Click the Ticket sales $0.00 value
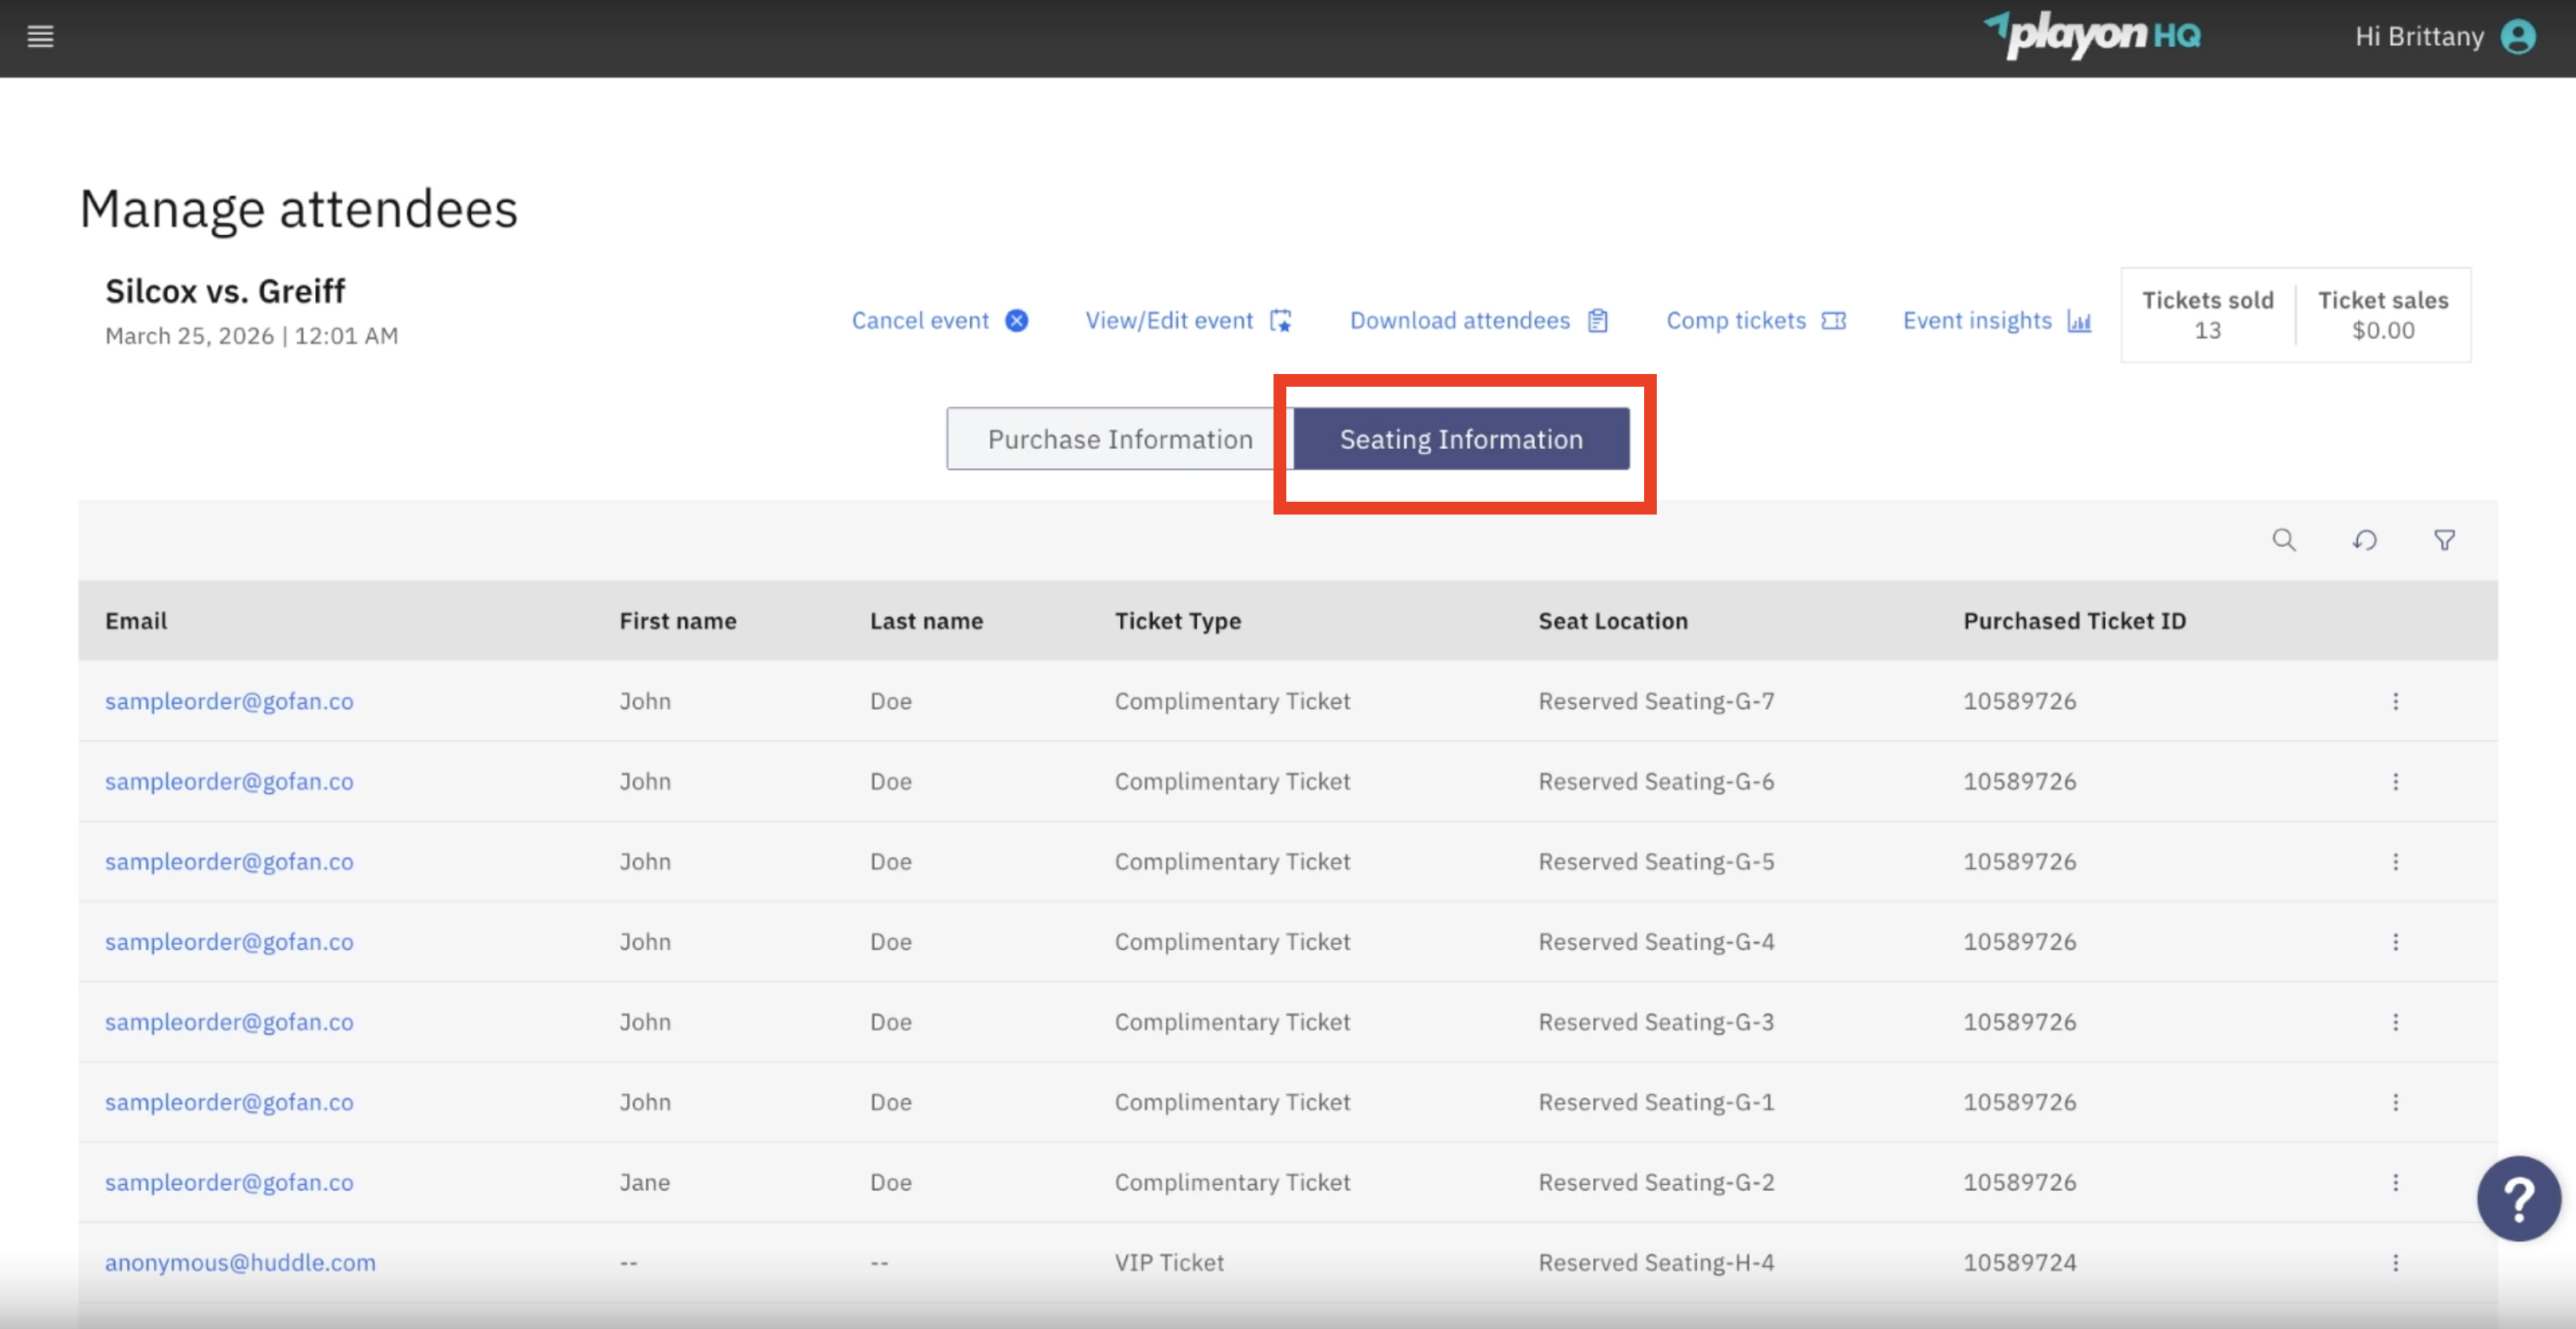 coord(2383,330)
